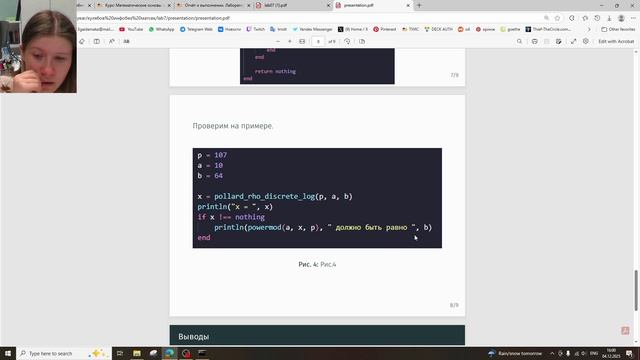Open a new browser tab

tap(419, 5)
